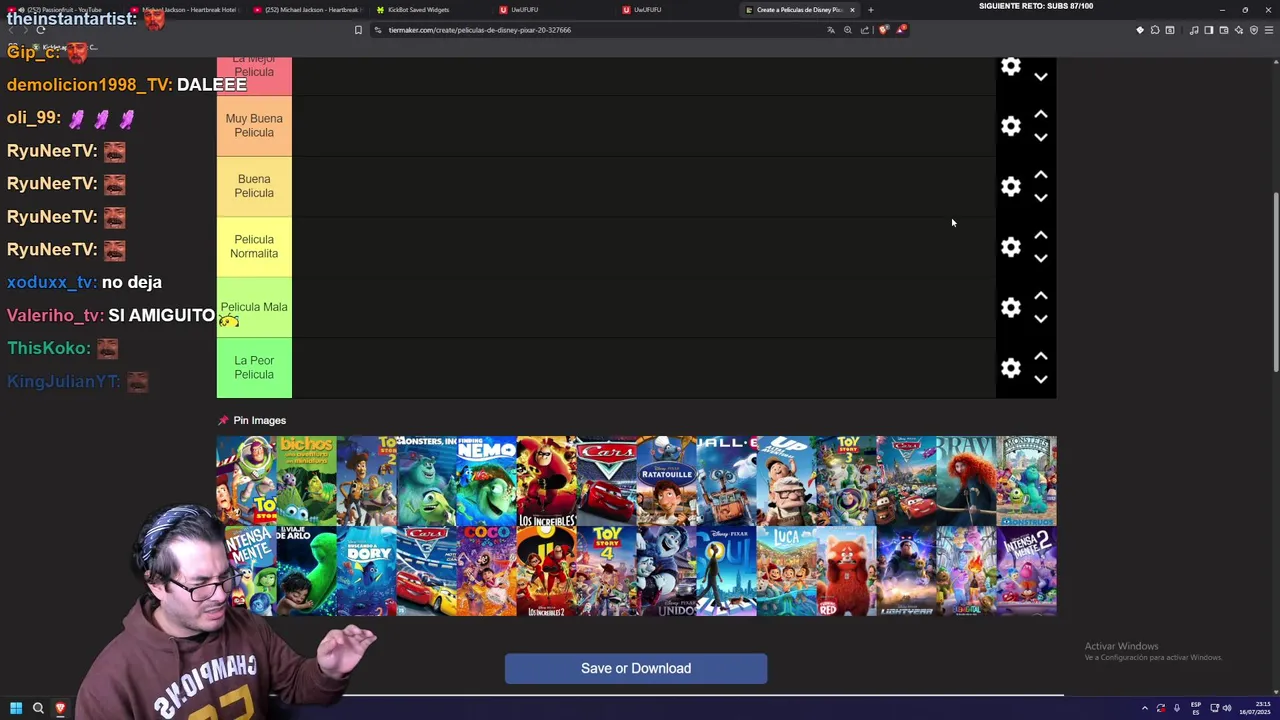
Task: Pick the Intensa Mente 2 poster
Action: click(1027, 571)
